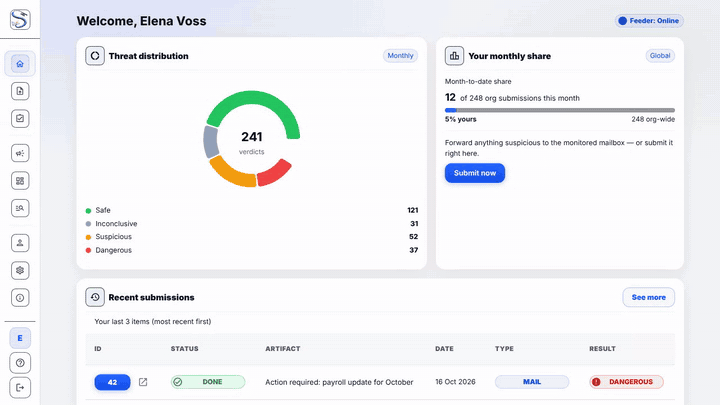
Task: Click the Global filter pill
Action: click(660, 56)
